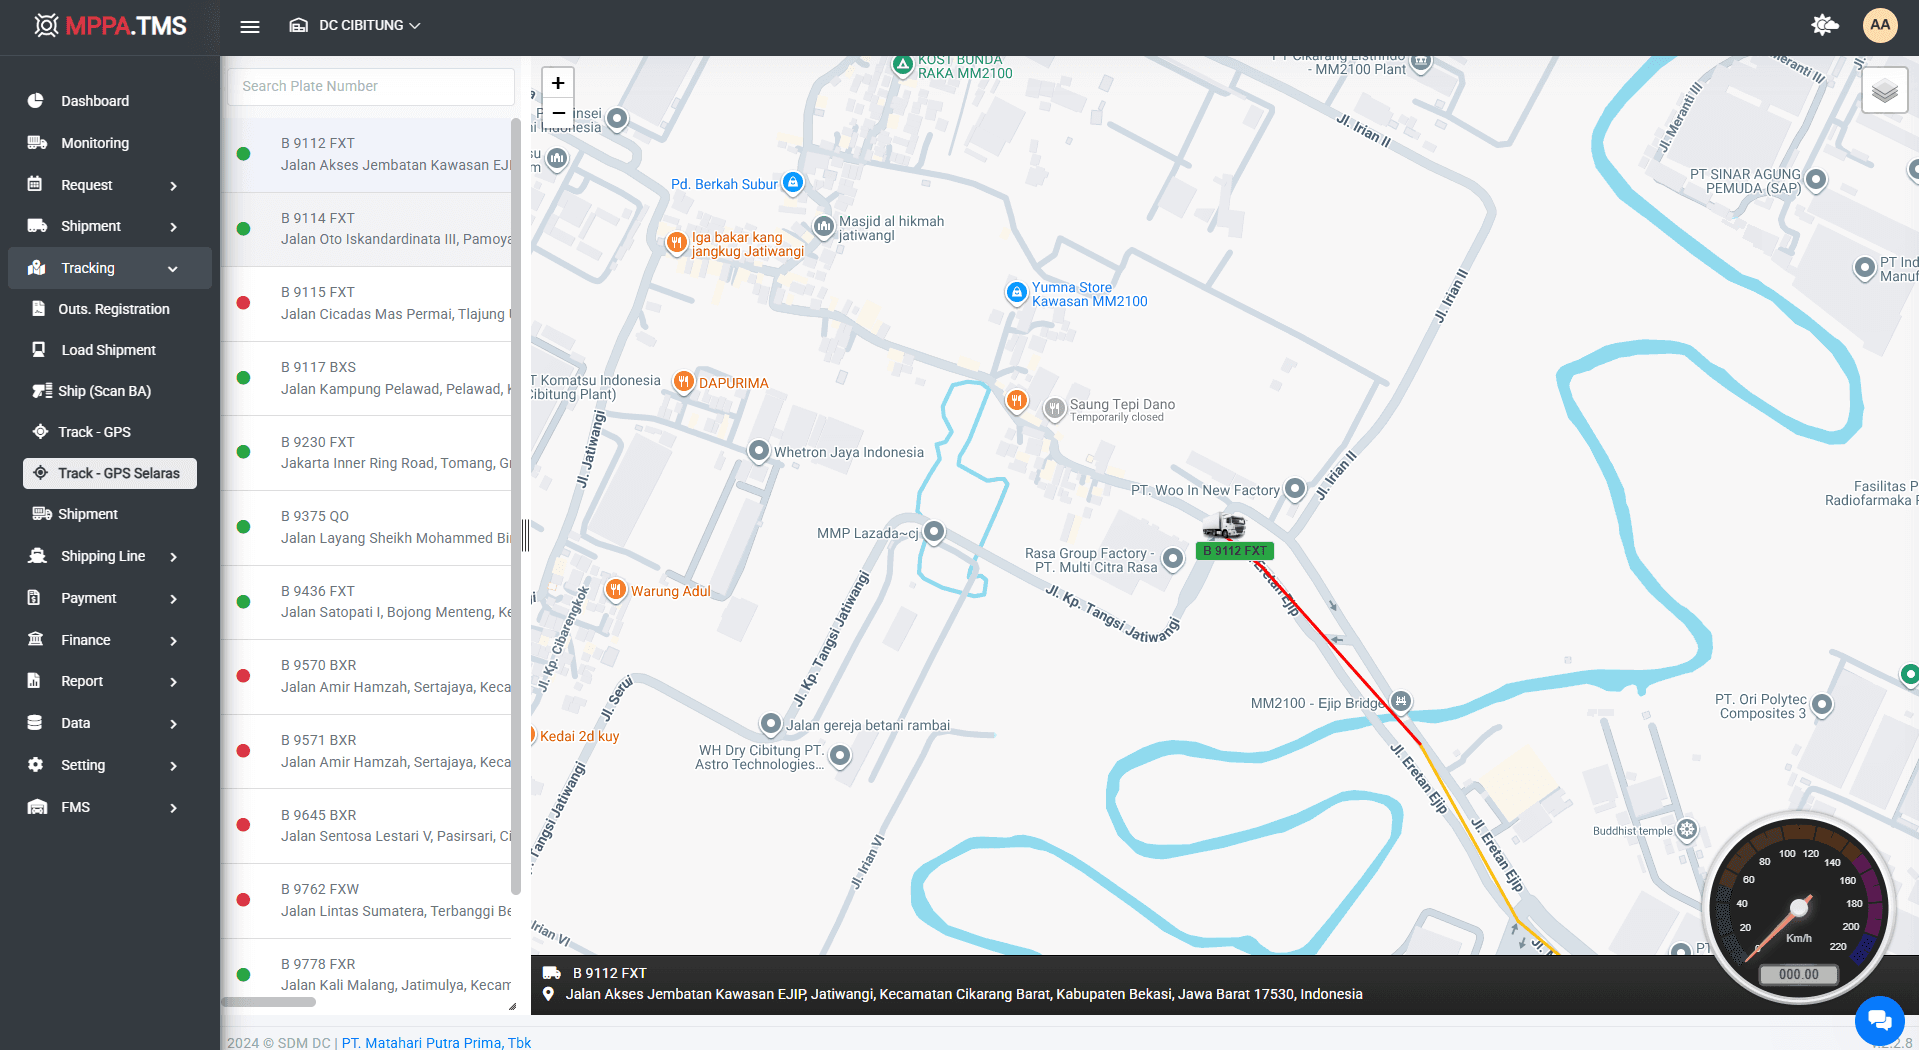This screenshot has width=1919, height=1050.
Task: Click the MPPA.TMS logo
Action: click(110, 26)
